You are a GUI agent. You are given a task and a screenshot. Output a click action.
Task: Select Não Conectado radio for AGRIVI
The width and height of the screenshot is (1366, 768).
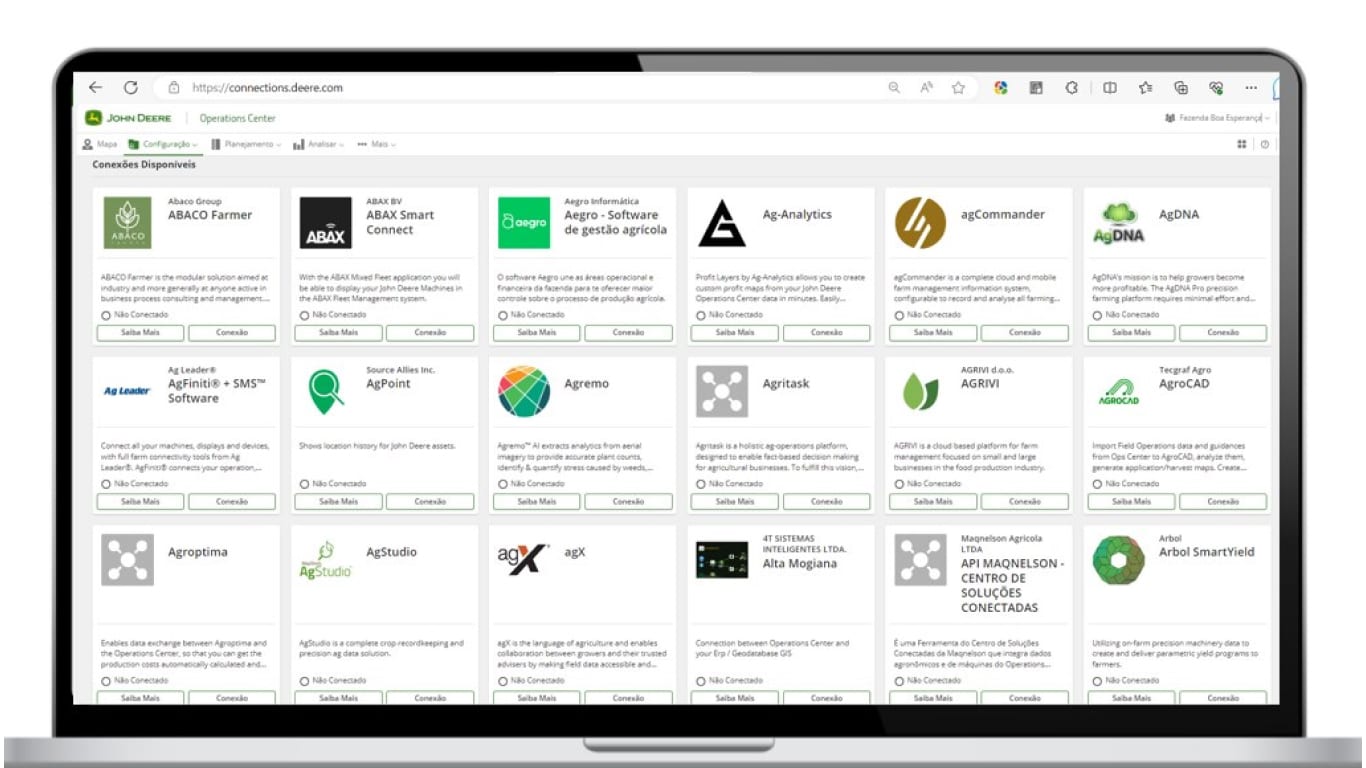tap(898, 484)
